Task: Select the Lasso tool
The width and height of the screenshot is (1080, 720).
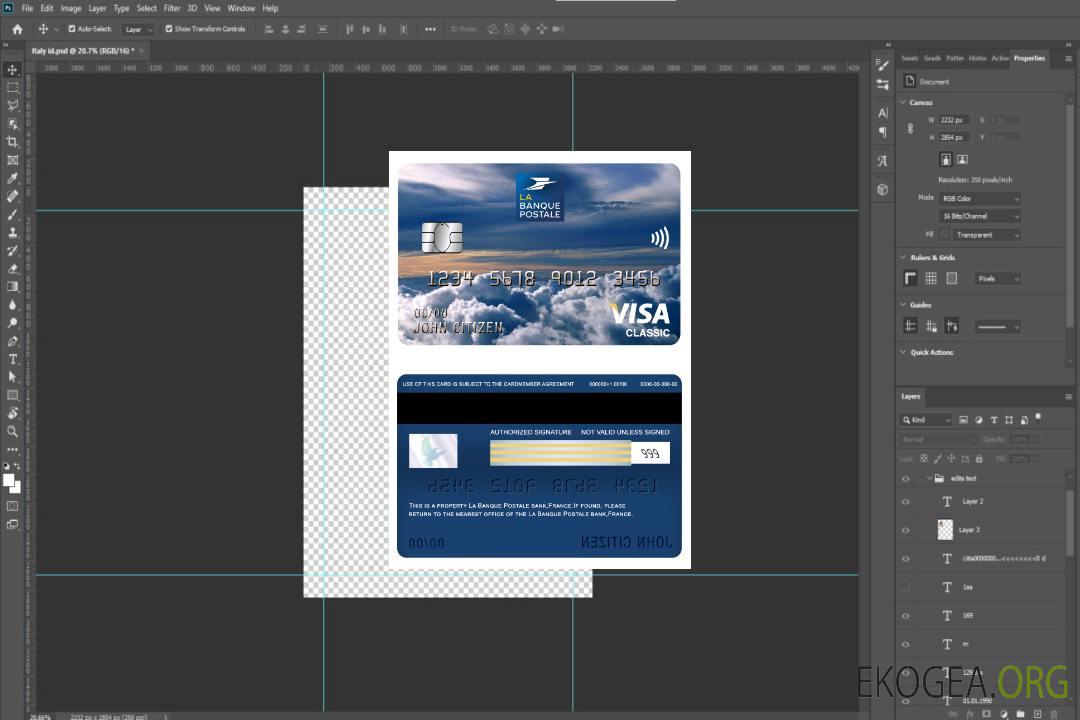Action: point(12,105)
